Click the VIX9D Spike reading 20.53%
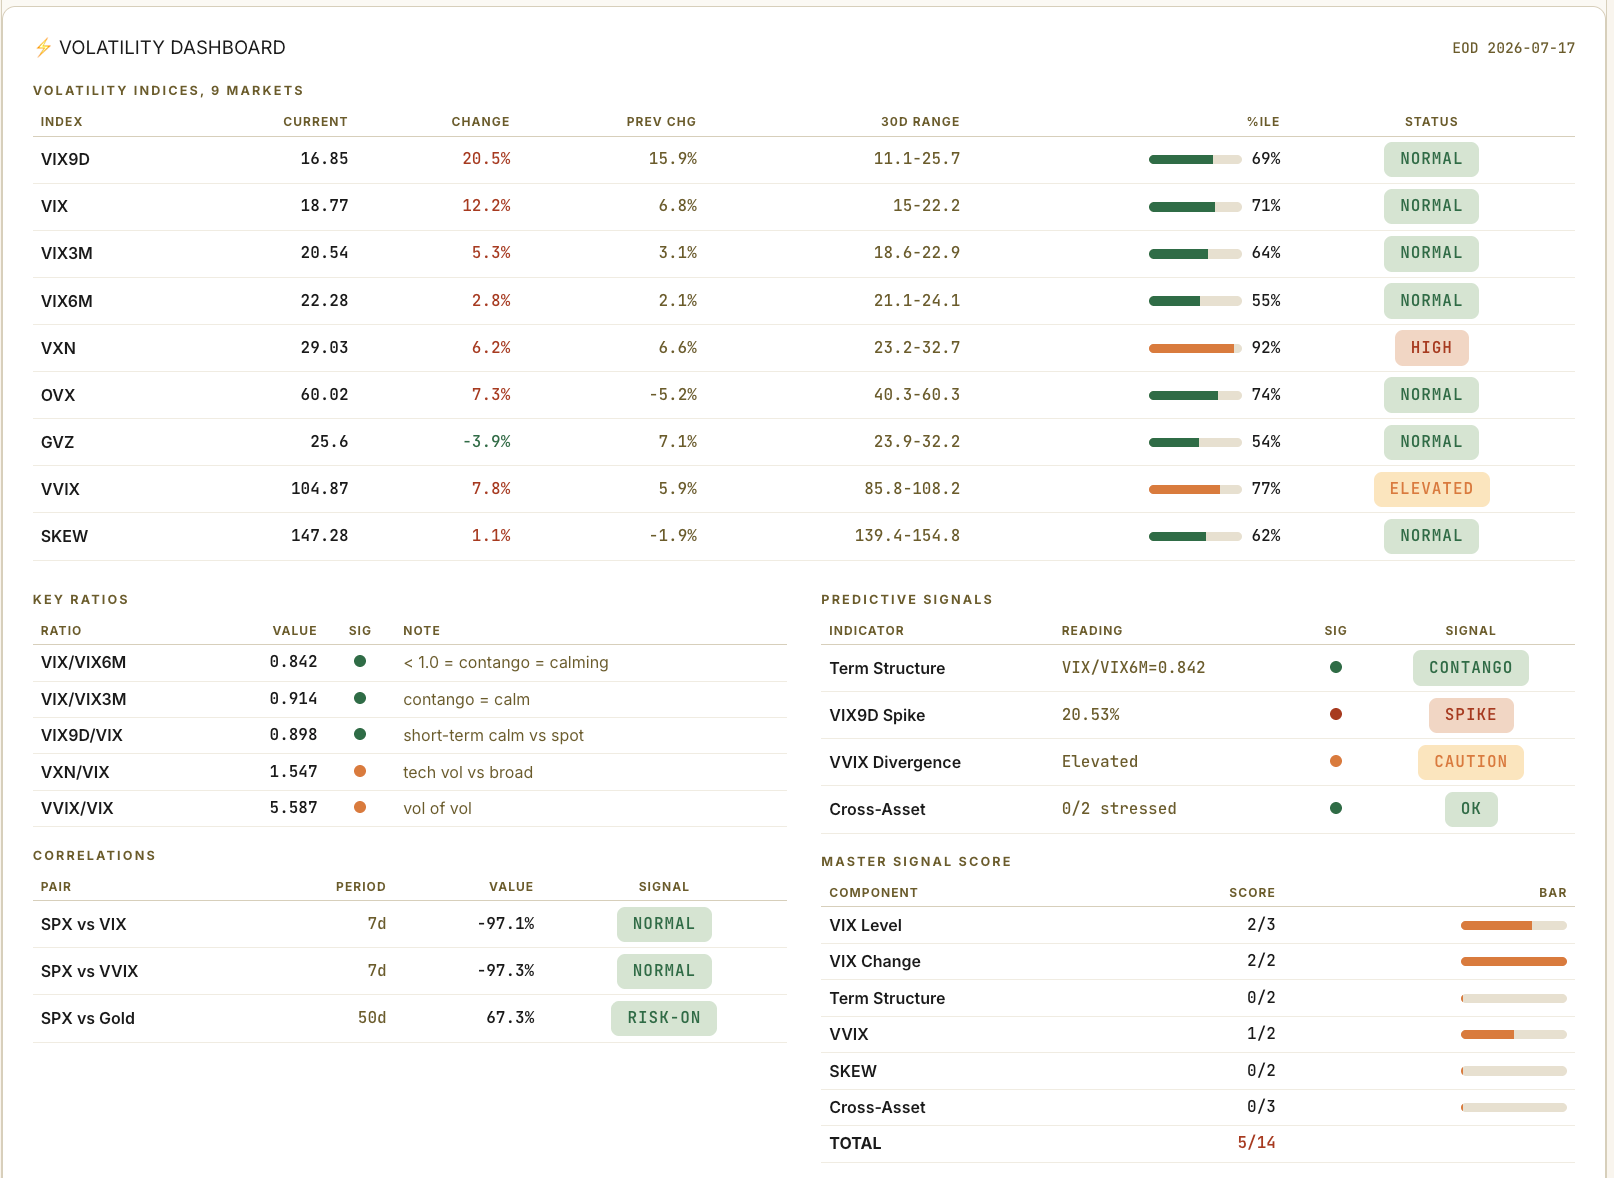This screenshot has width=1614, height=1178. point(1090,715)
